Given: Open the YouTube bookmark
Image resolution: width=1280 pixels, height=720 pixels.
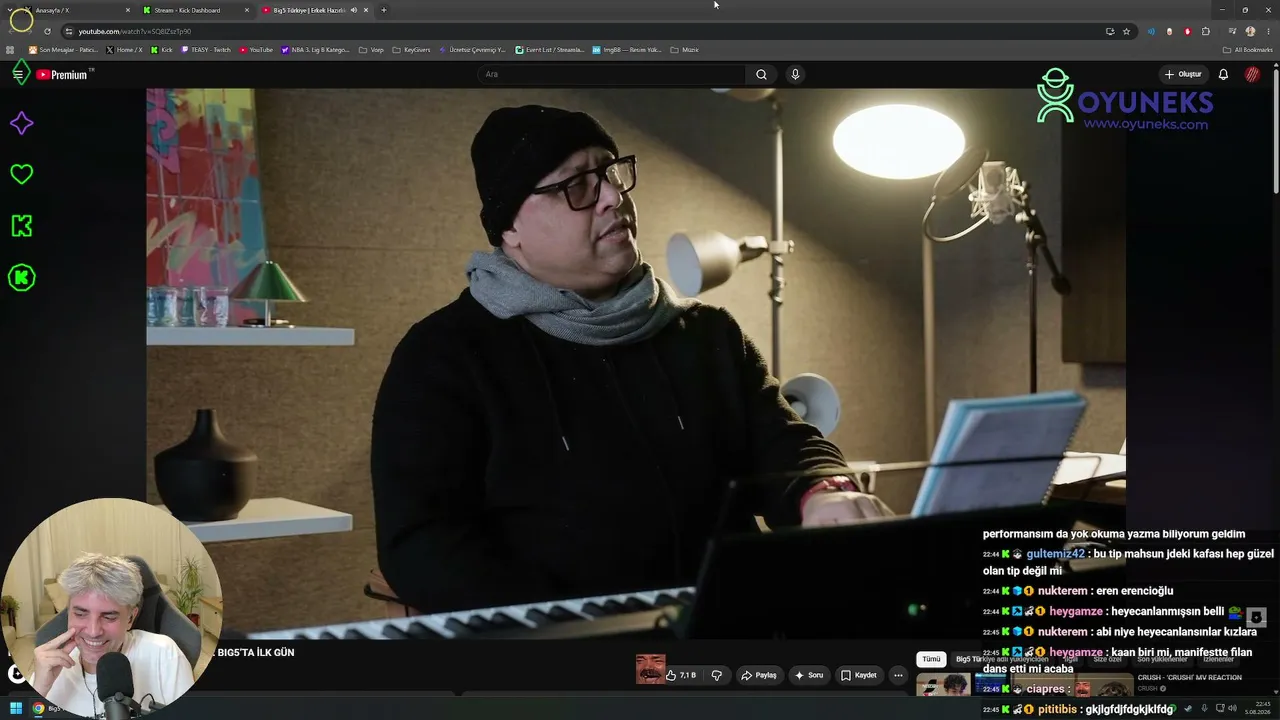Looking at the screenshot, I should 256,49.
